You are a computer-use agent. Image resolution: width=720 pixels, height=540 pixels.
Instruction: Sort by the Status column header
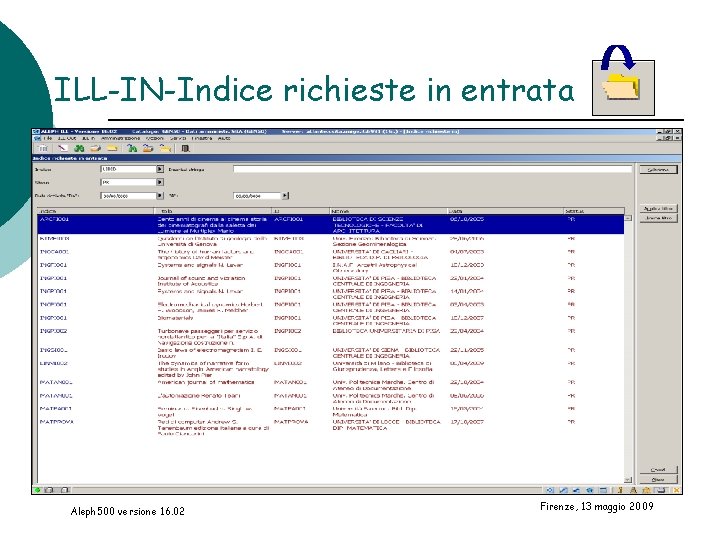pos(594,211)
